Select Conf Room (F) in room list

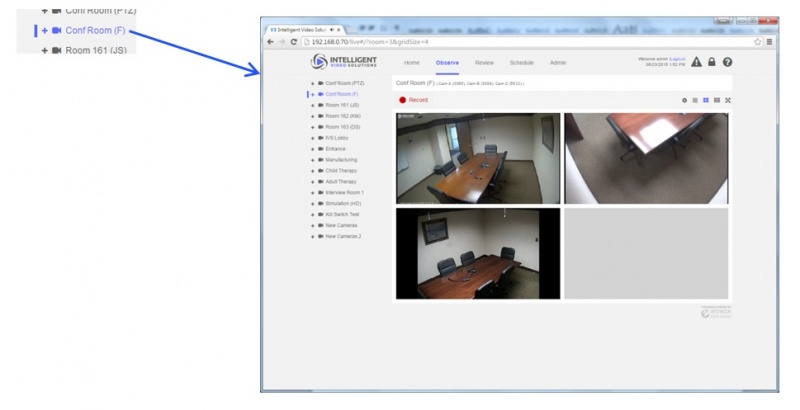342,94
